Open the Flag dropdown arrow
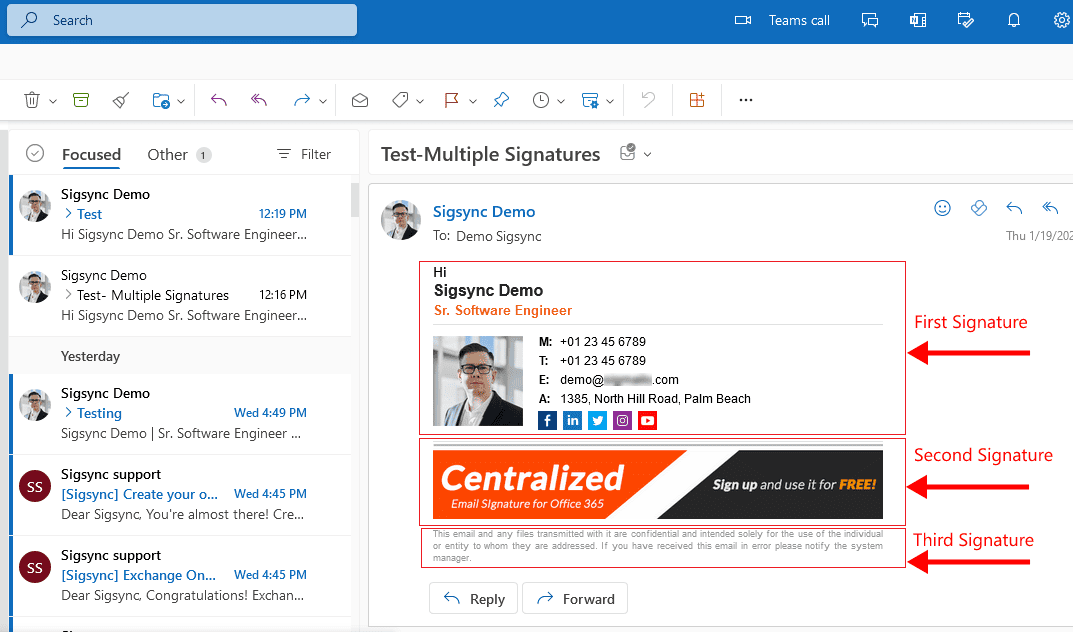Screen dimensions: 1073x632 (472, 101)
